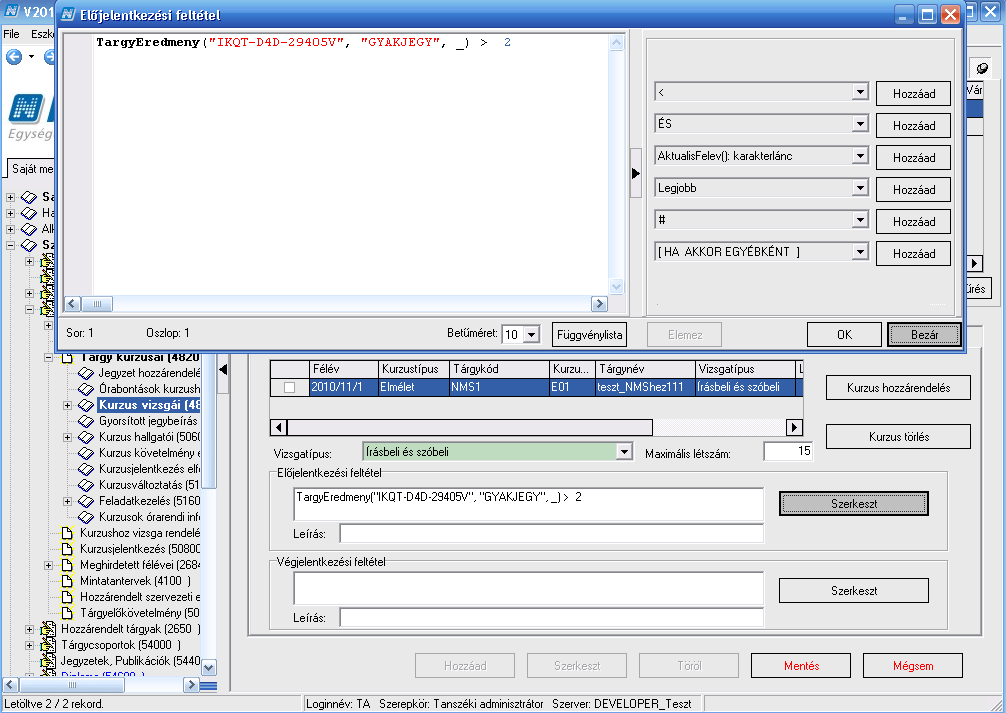Expand the Kurzus hallgatói tree node
The width and height of the screenshot is (1006, 713).
67,438
